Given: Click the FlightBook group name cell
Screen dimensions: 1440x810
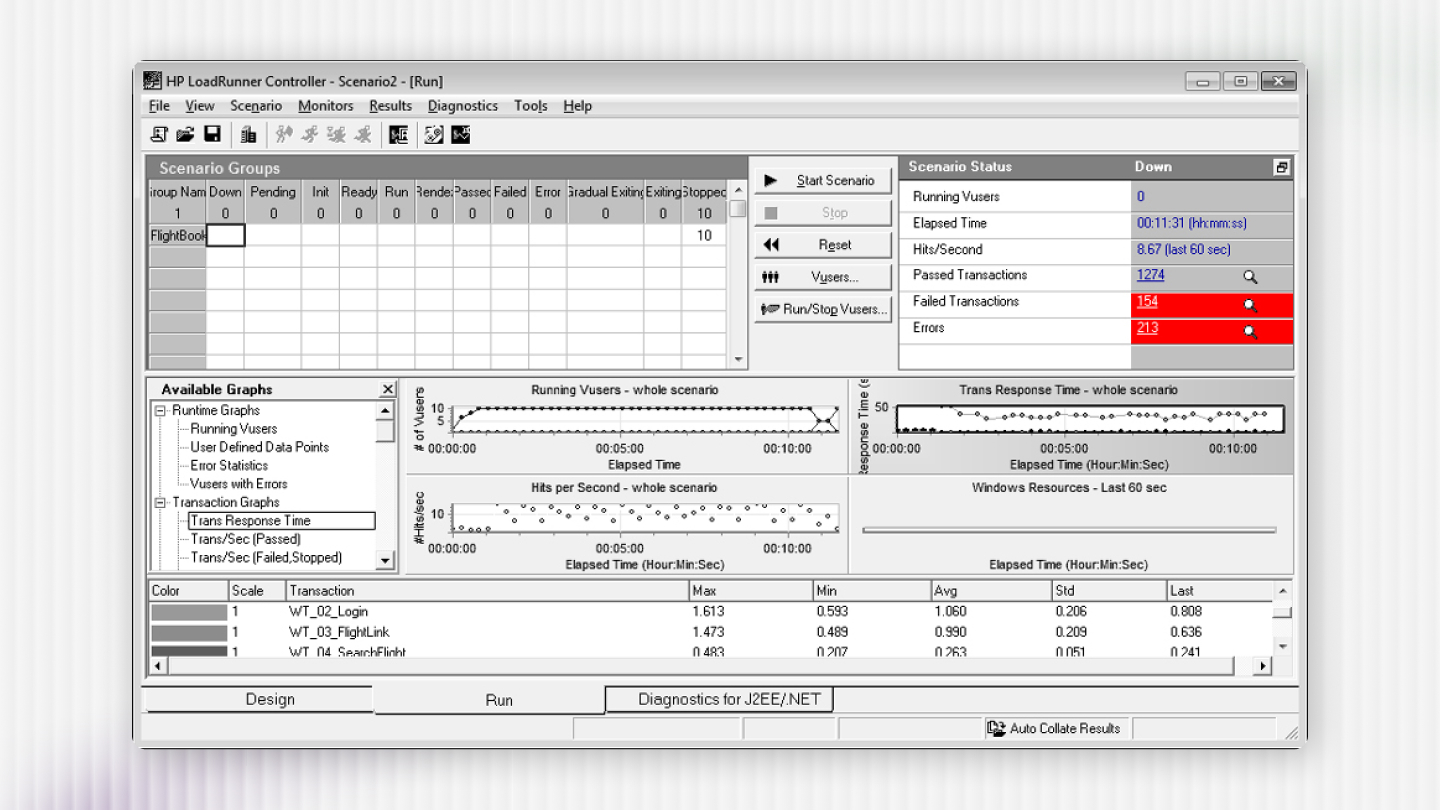Looking at the screenshot, I should (x=178, y=236).
